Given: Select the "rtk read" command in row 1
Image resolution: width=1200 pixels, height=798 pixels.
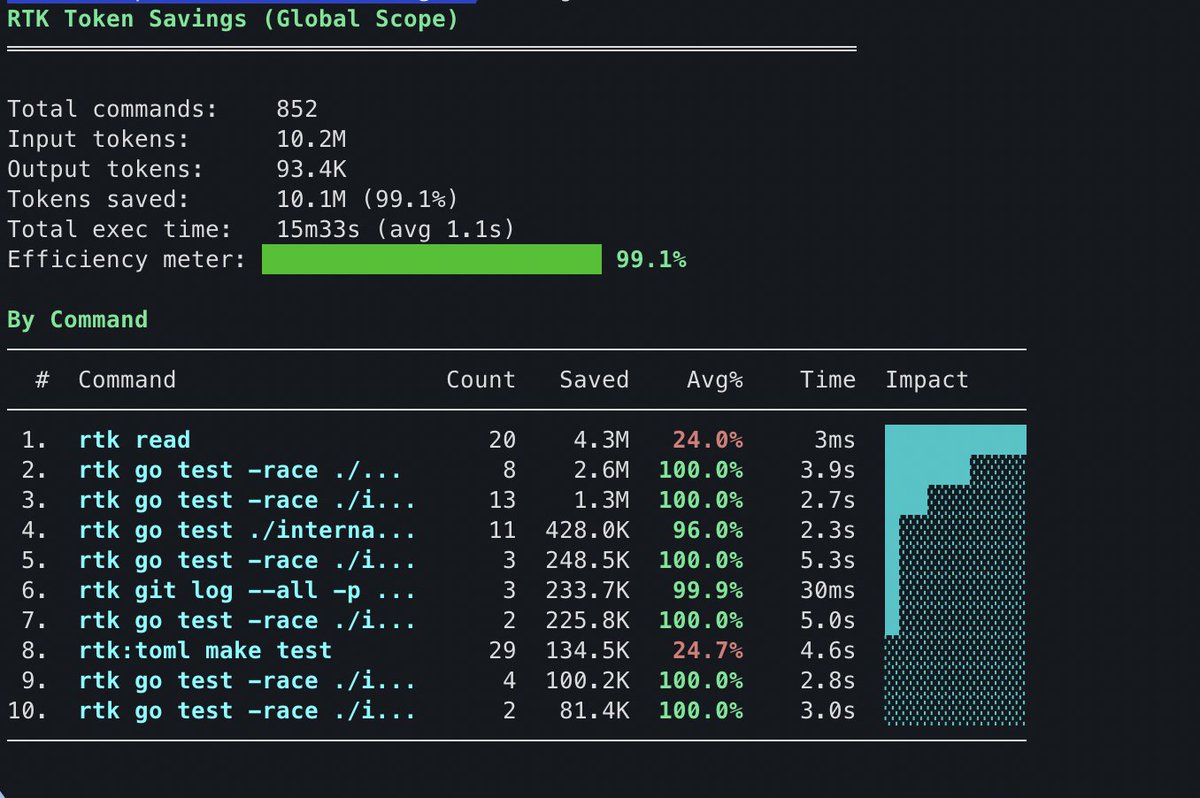Looking at the screenshot, I should coord(134,440).
